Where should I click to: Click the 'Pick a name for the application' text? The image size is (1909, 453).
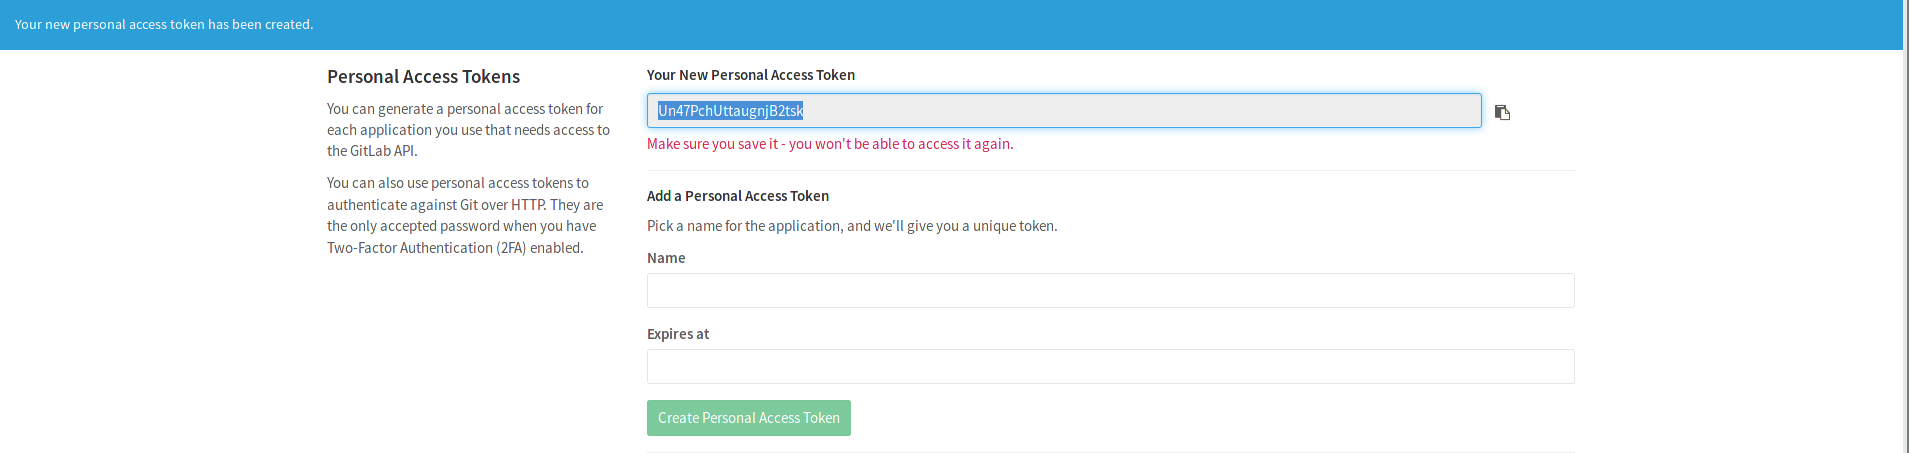pos(852,226)
